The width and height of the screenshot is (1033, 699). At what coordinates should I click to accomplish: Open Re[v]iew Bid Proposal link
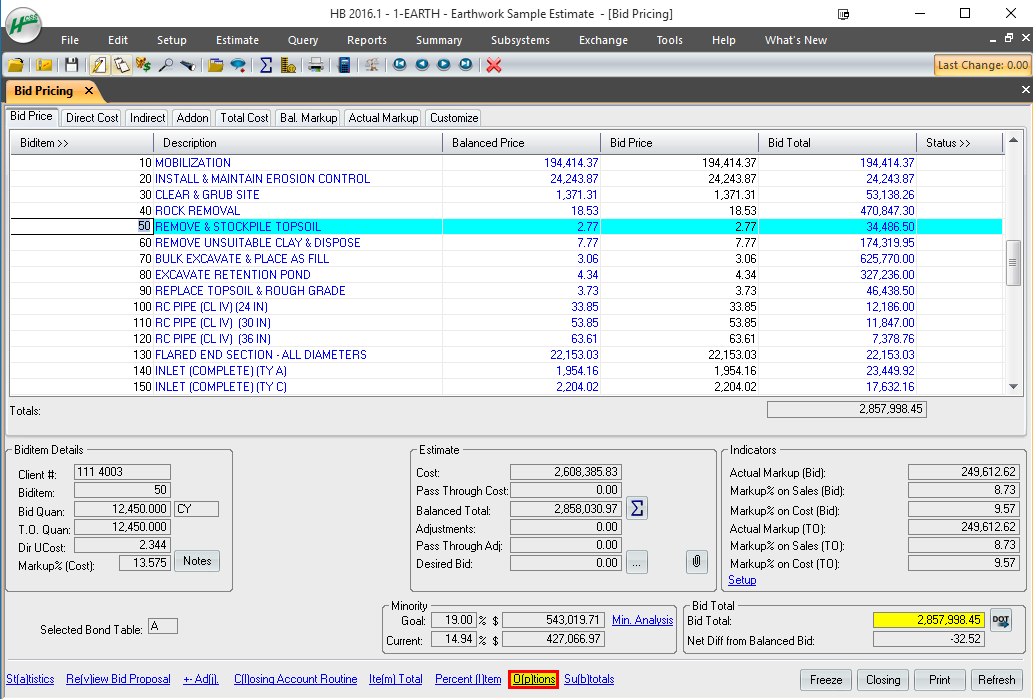pos(118,679)
